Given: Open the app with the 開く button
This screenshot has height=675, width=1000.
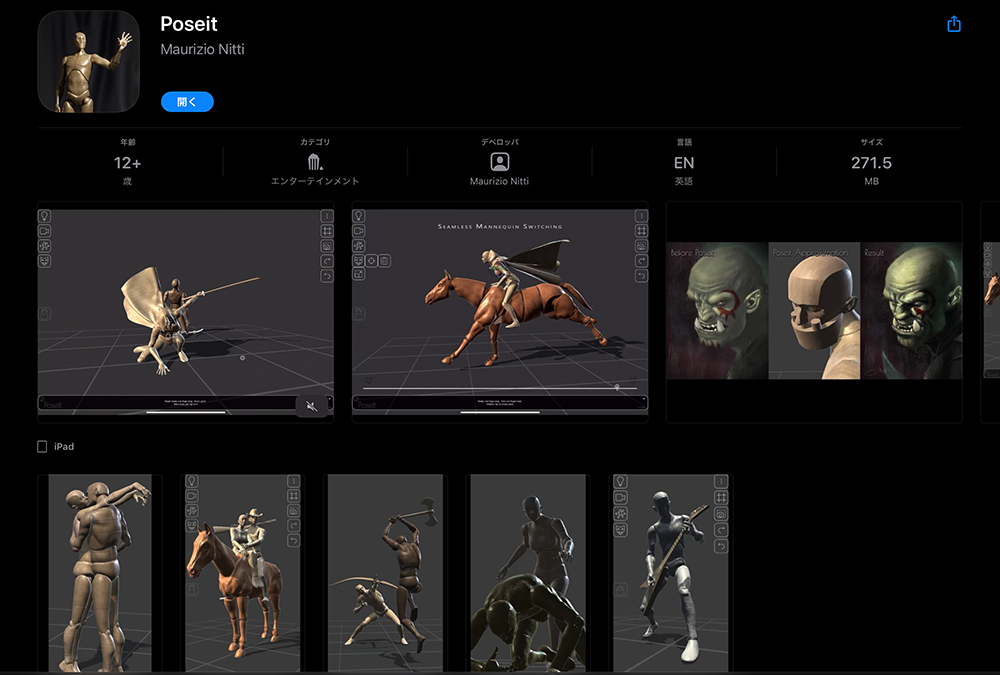Looking at the screenshot, I should click(x=187, y=101).
